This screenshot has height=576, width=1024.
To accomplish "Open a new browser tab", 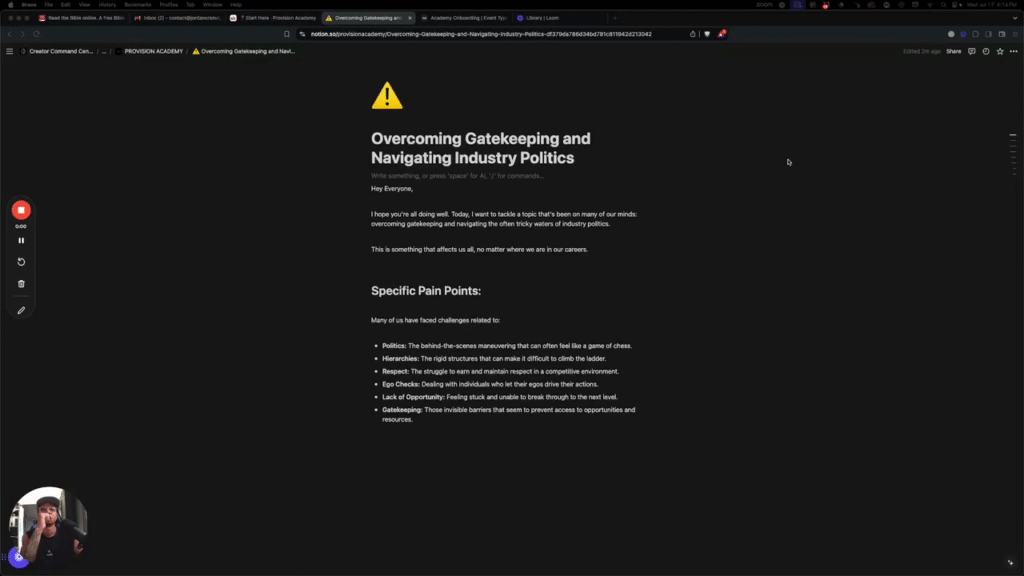I will tap(615, 18).
